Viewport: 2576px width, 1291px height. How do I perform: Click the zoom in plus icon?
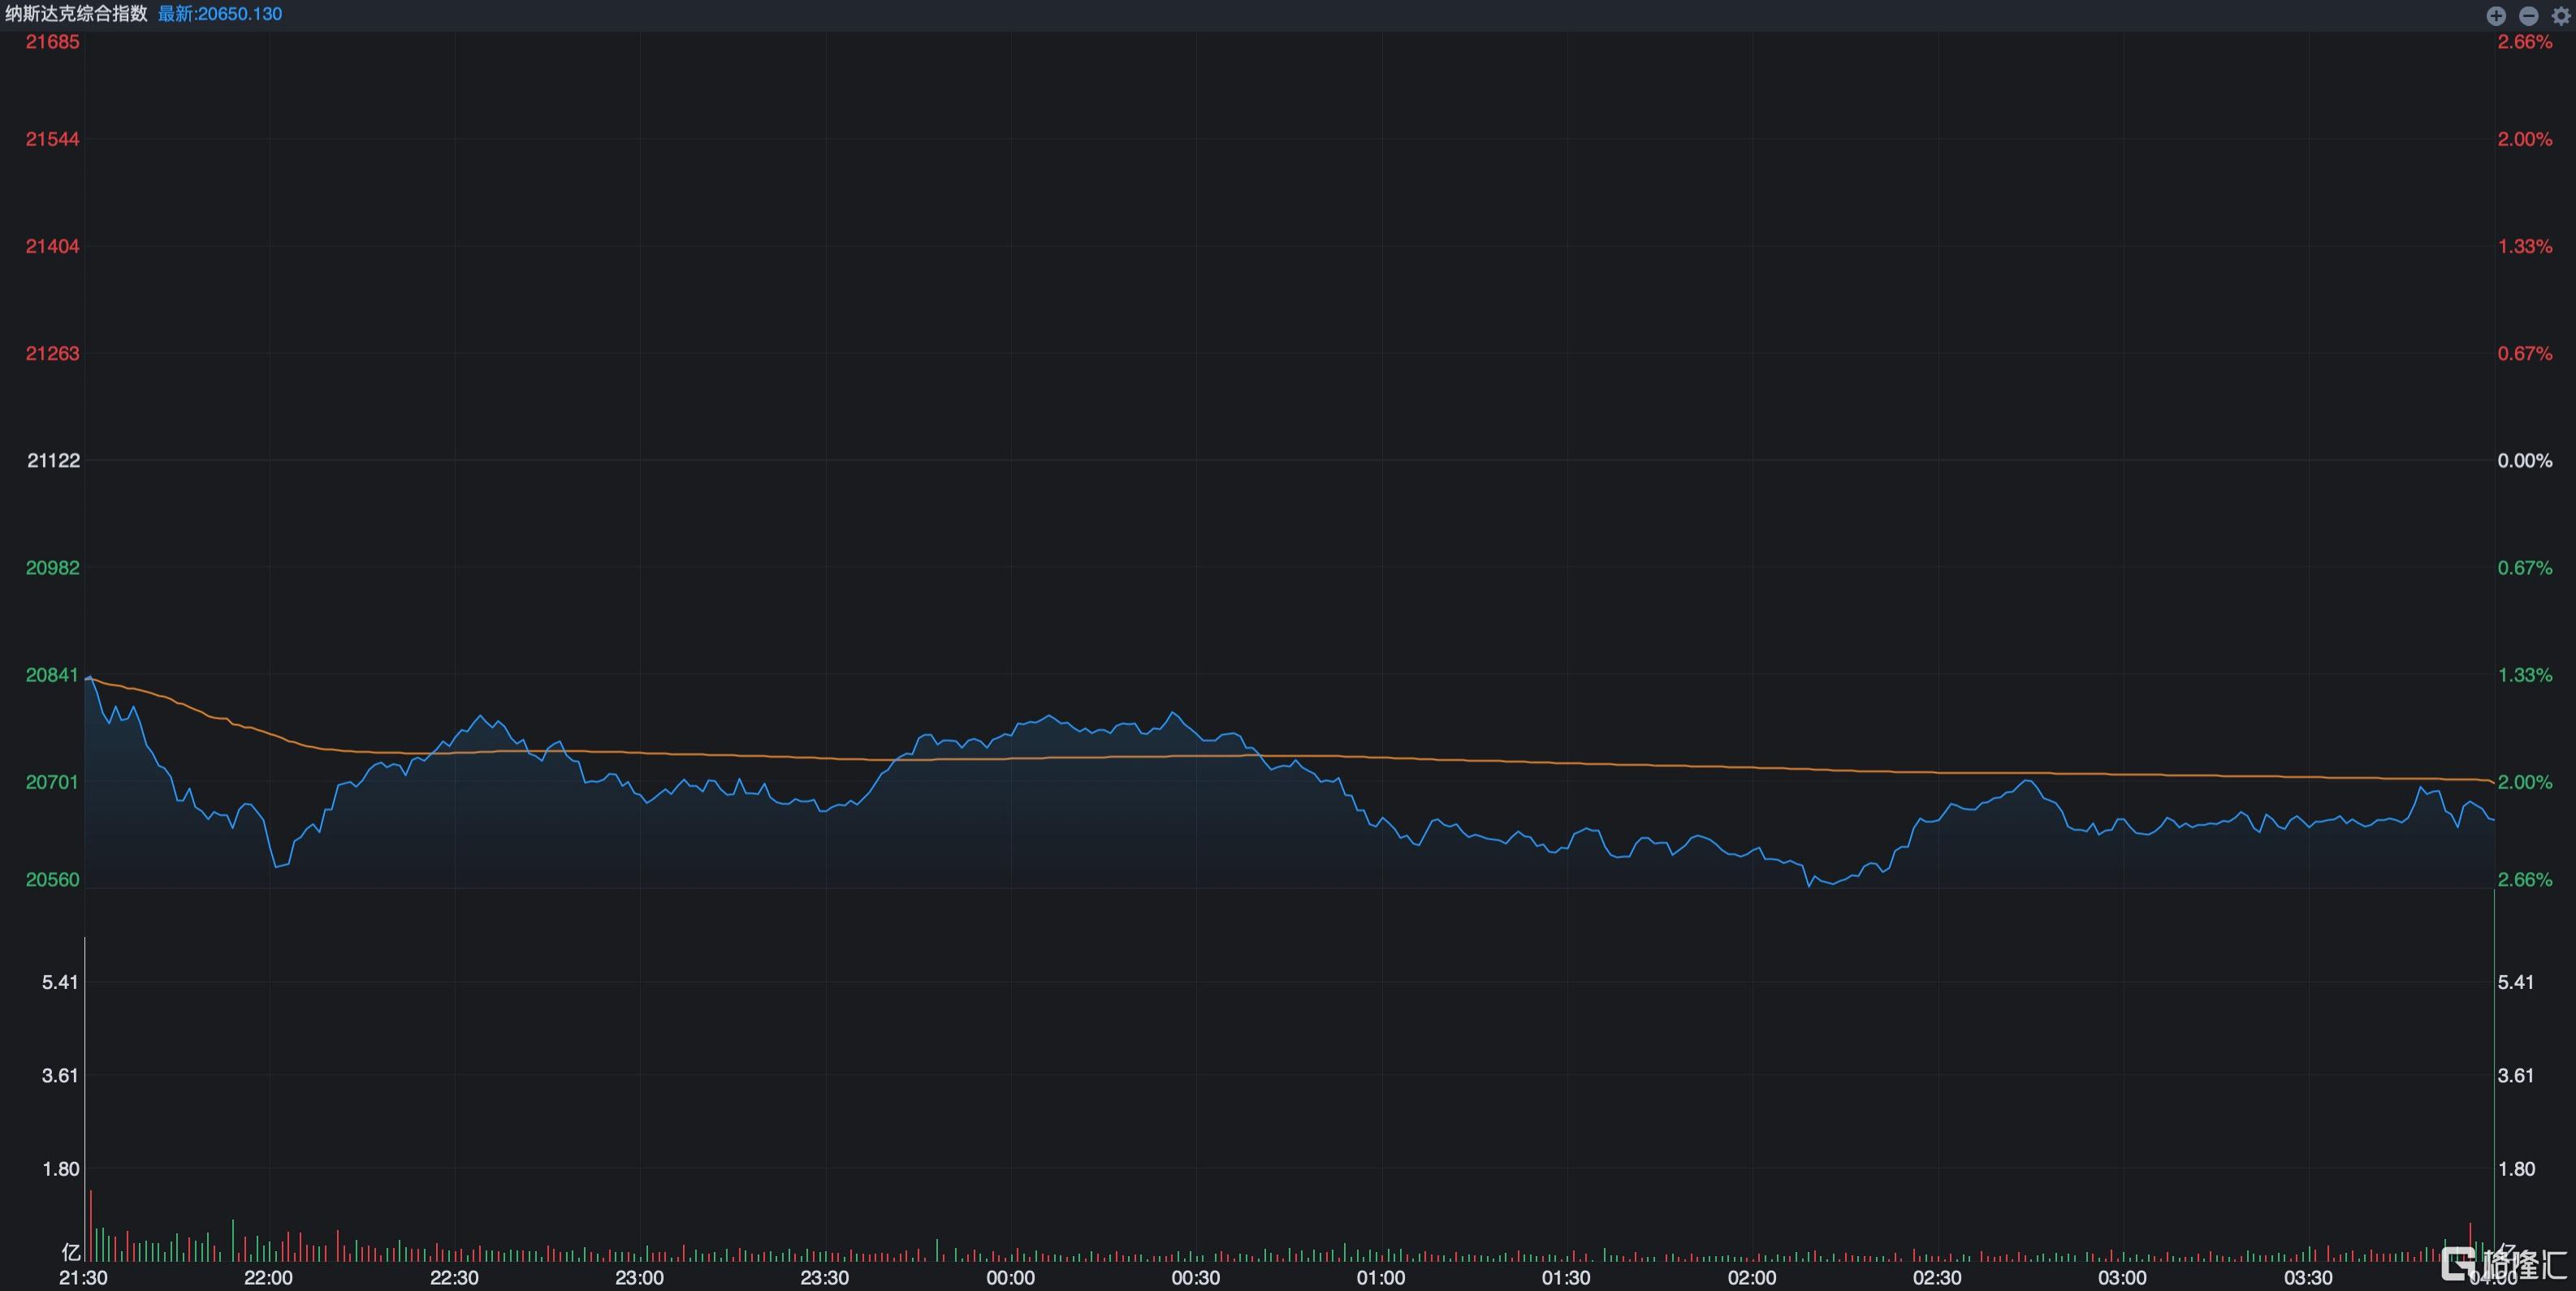[x=2496, y=15]
